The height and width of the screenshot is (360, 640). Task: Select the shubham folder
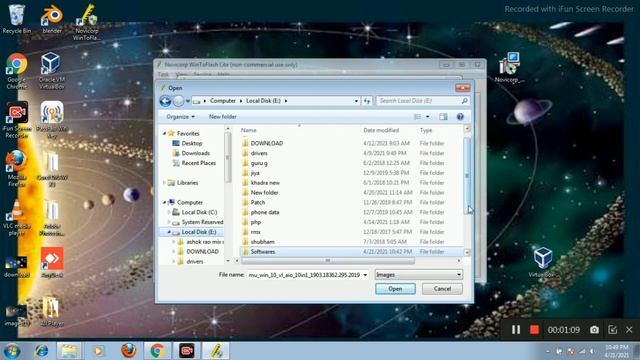(x=262, y=242)
